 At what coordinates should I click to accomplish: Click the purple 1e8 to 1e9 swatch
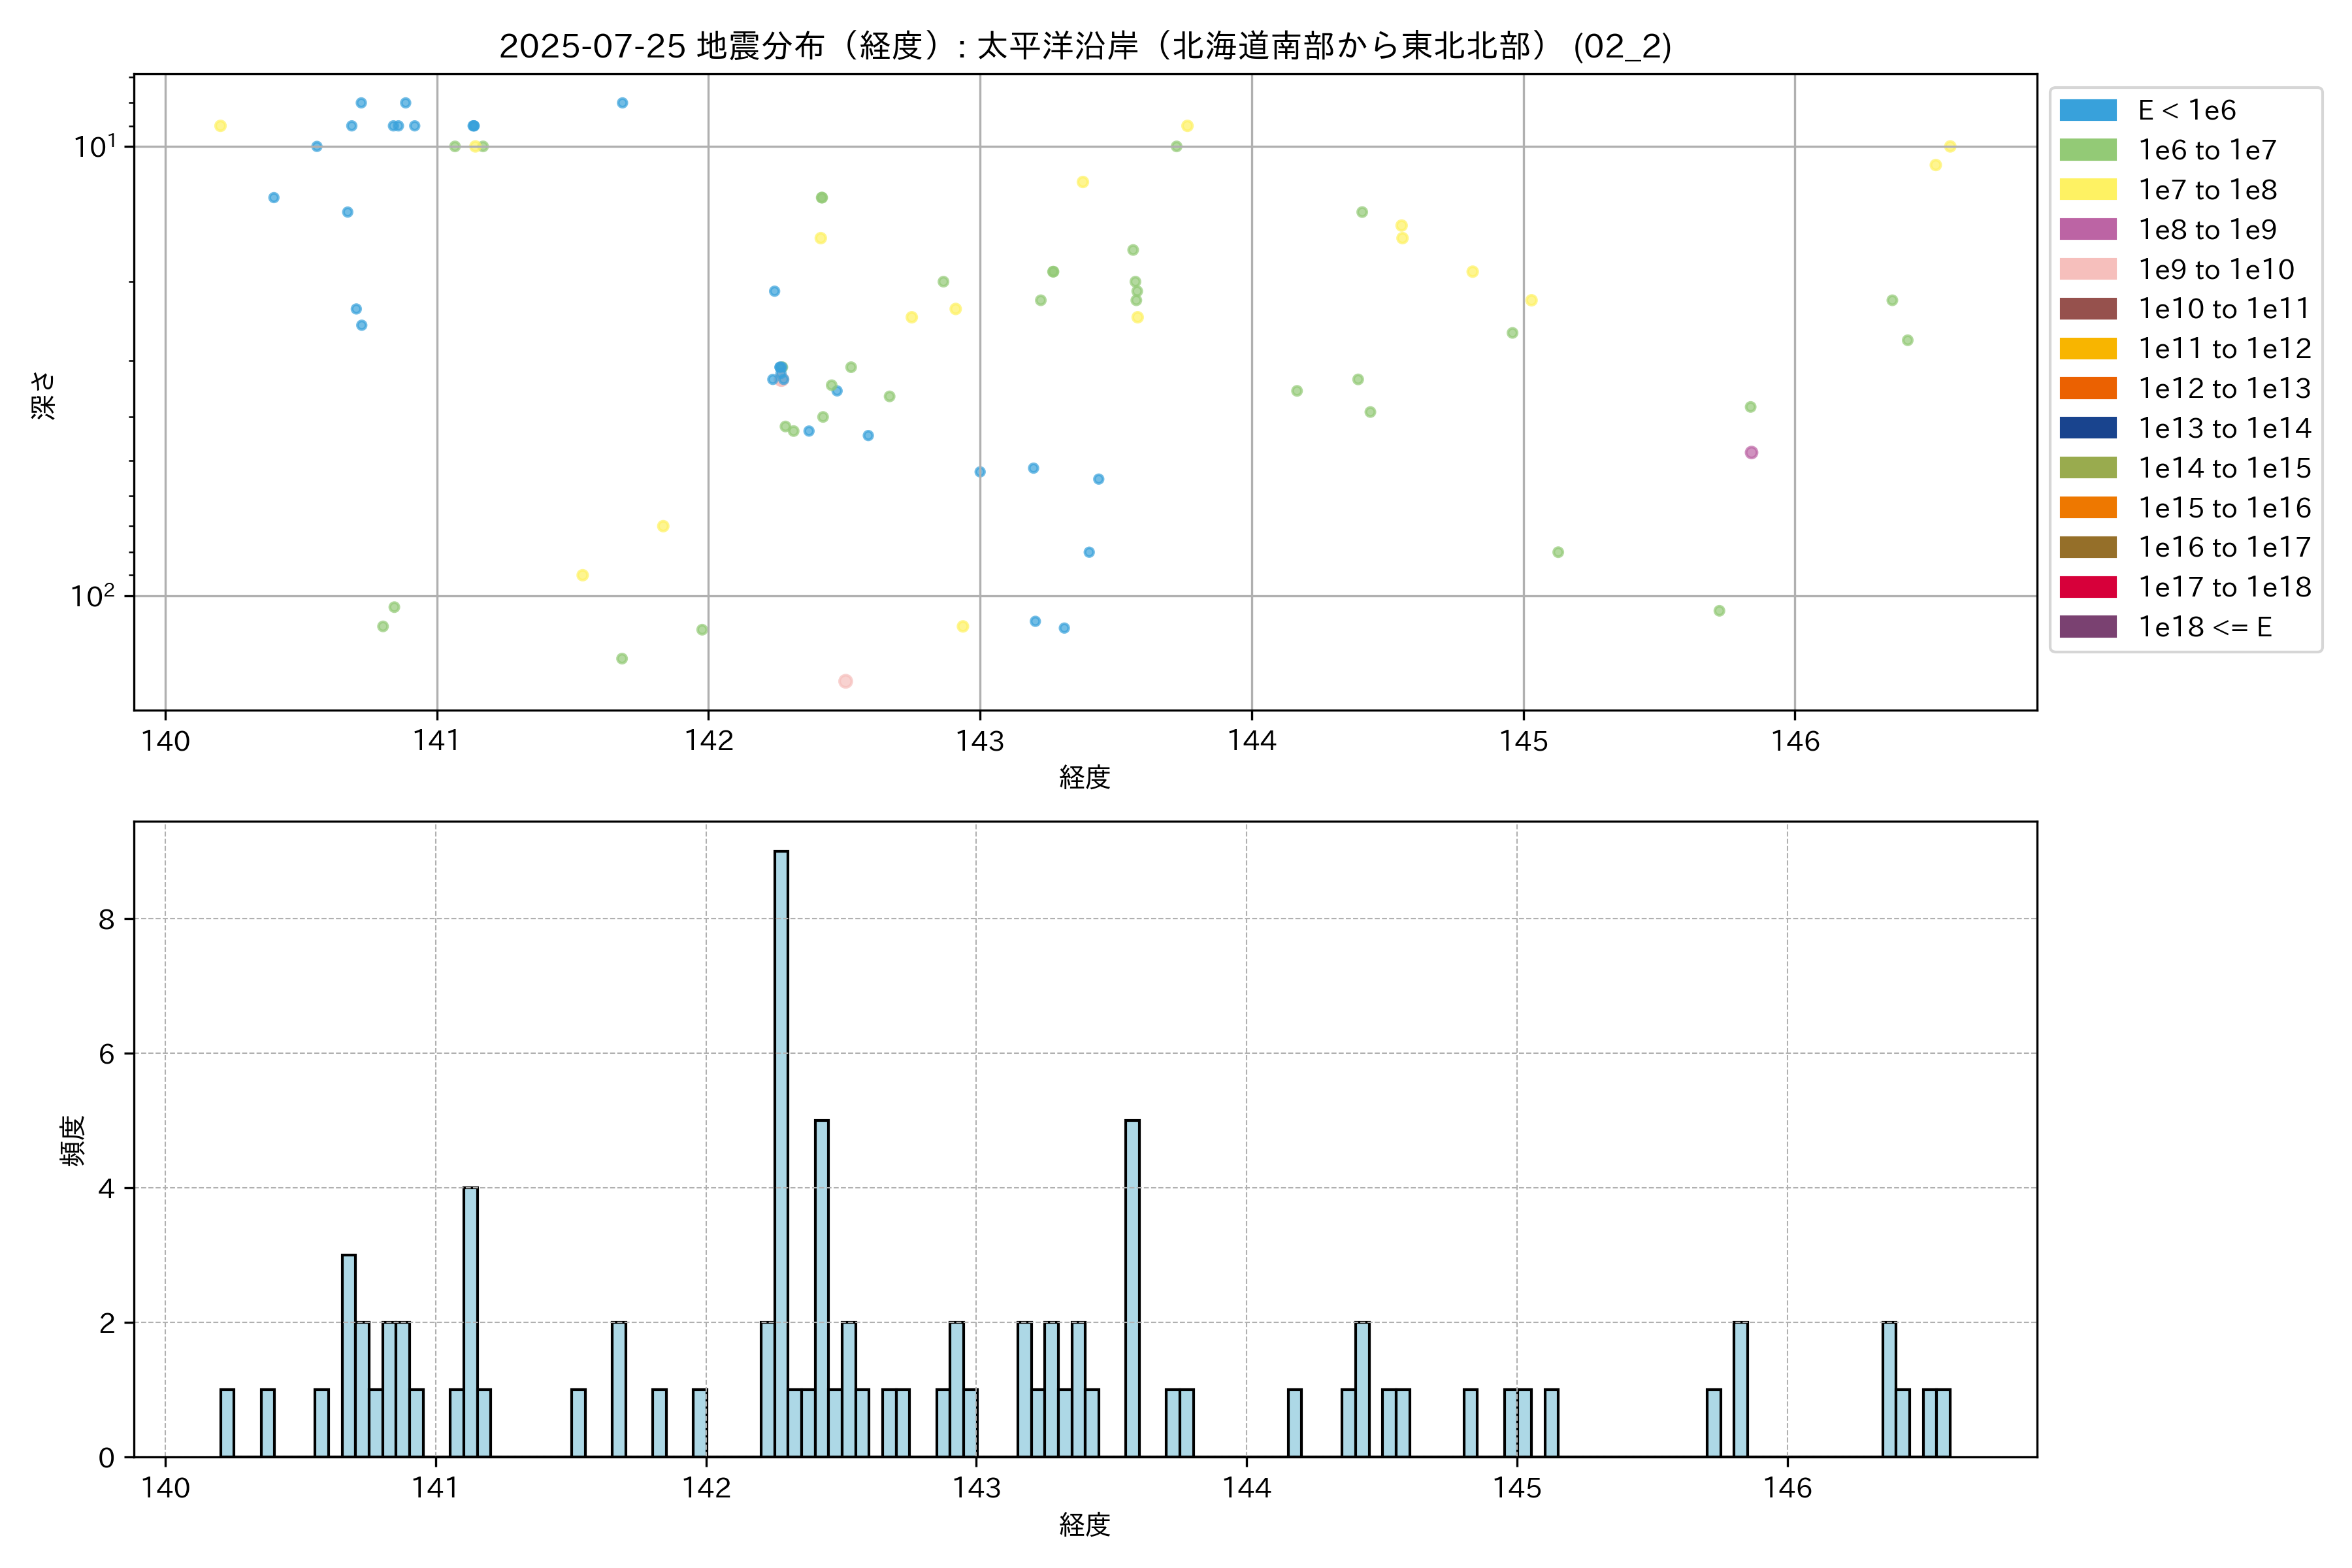(x=2087, y=229)
